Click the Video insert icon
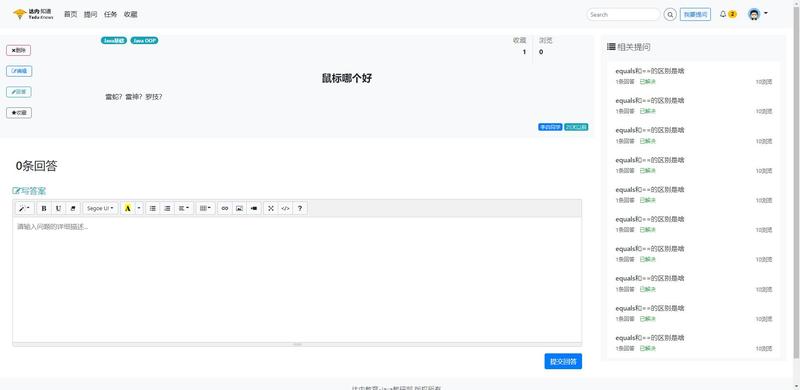 point(254,208)
